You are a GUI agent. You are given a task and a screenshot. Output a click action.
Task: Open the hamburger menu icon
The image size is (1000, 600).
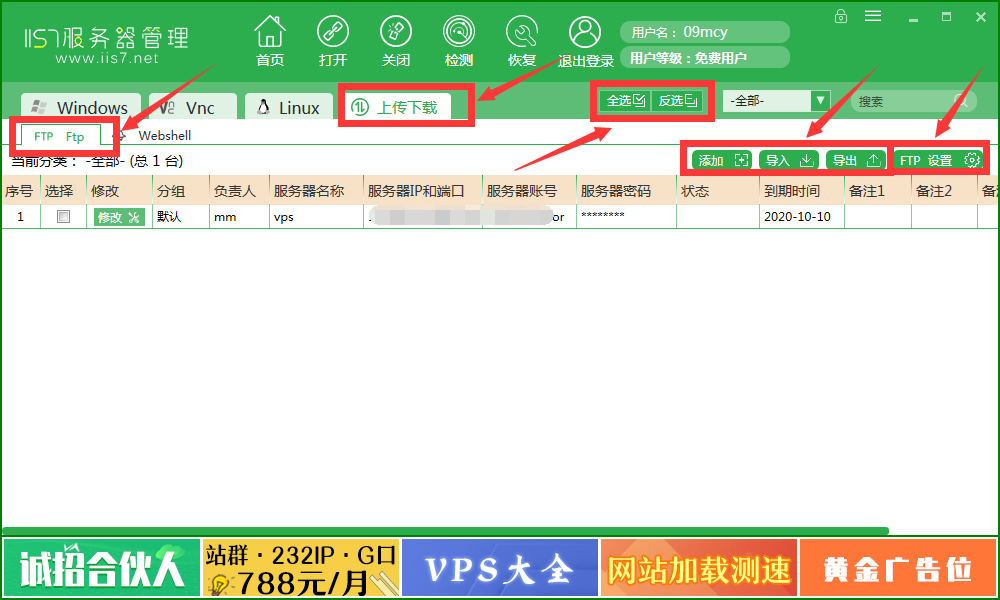click(873, 16)
